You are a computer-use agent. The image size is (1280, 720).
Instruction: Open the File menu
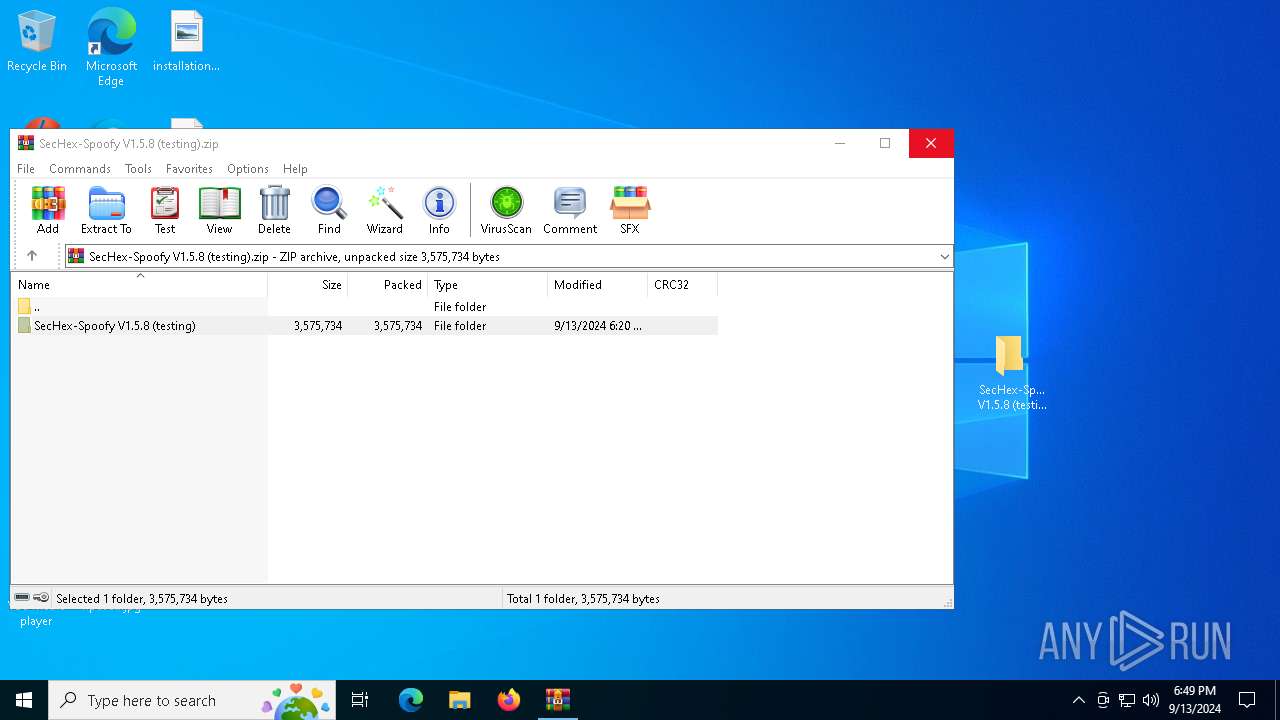click(26, 169)
